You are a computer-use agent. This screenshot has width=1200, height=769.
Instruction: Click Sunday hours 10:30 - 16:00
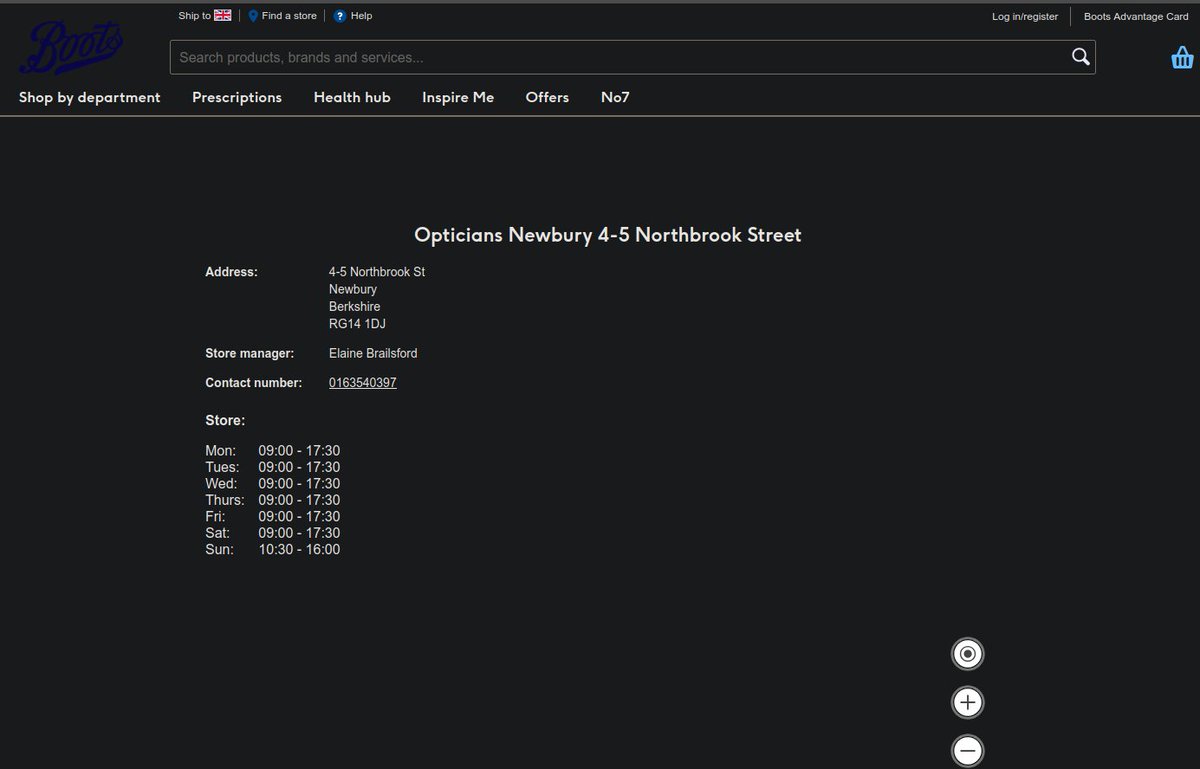click(299, 550)
